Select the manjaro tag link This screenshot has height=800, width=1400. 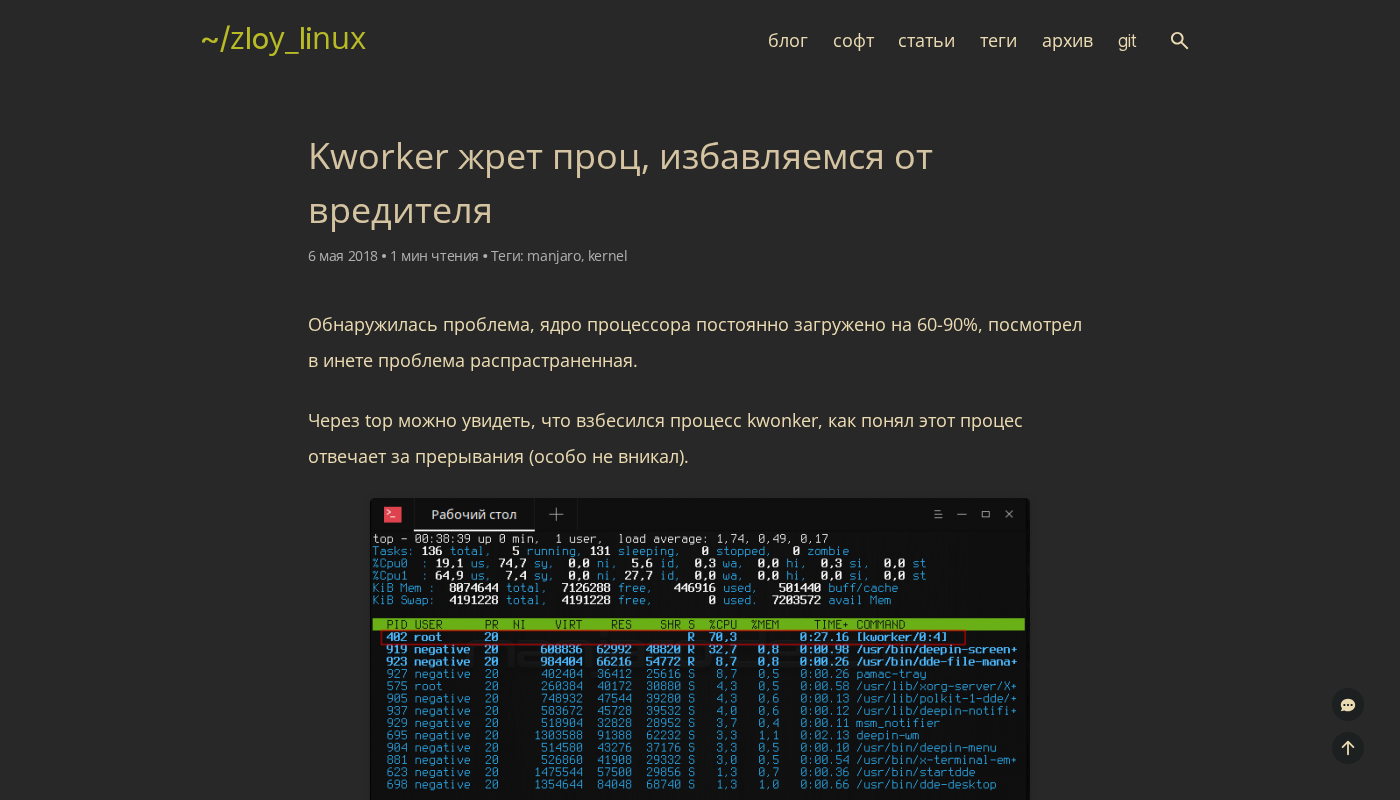coord(554,256)
